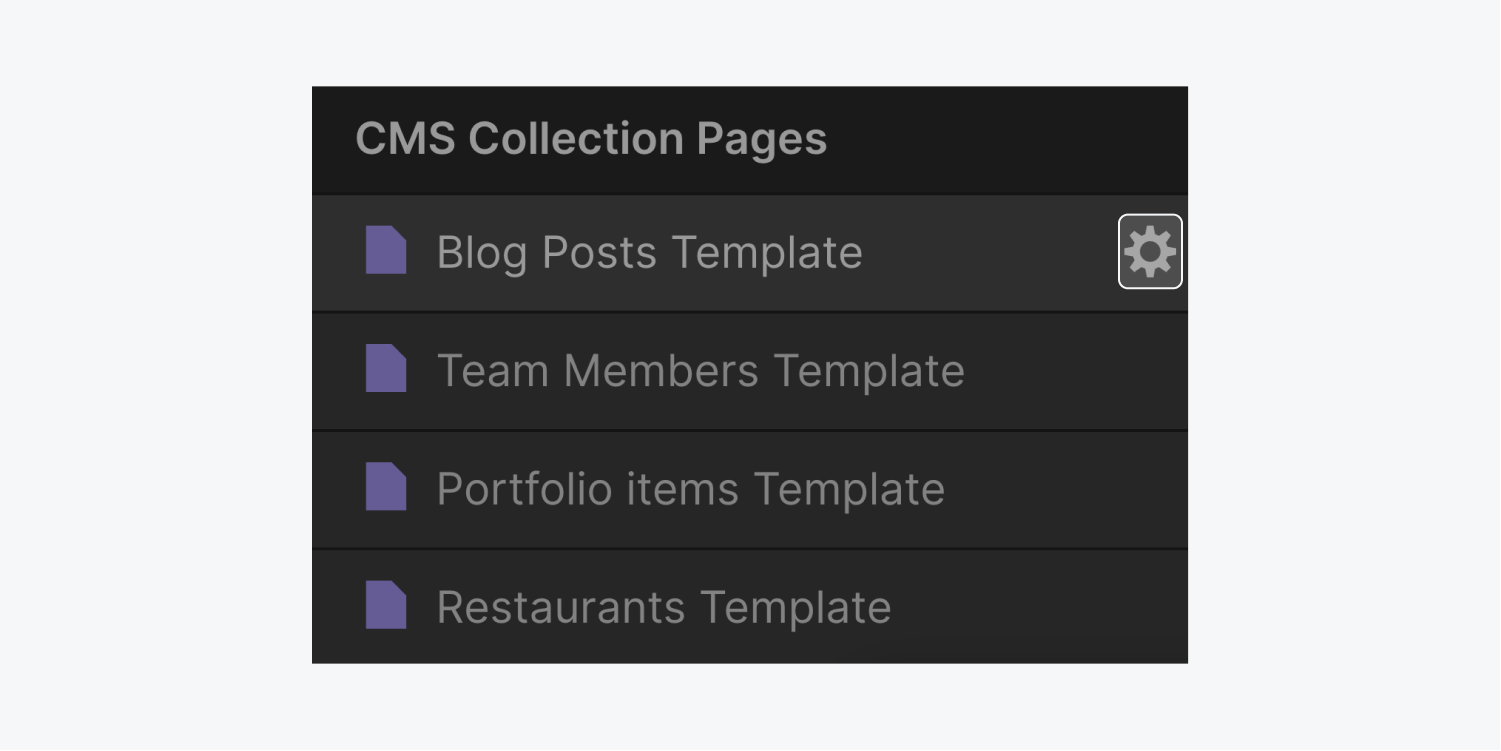Click the Portfolio items Template label text
The width and height of the screenshot is (1501, 751).
690,488
